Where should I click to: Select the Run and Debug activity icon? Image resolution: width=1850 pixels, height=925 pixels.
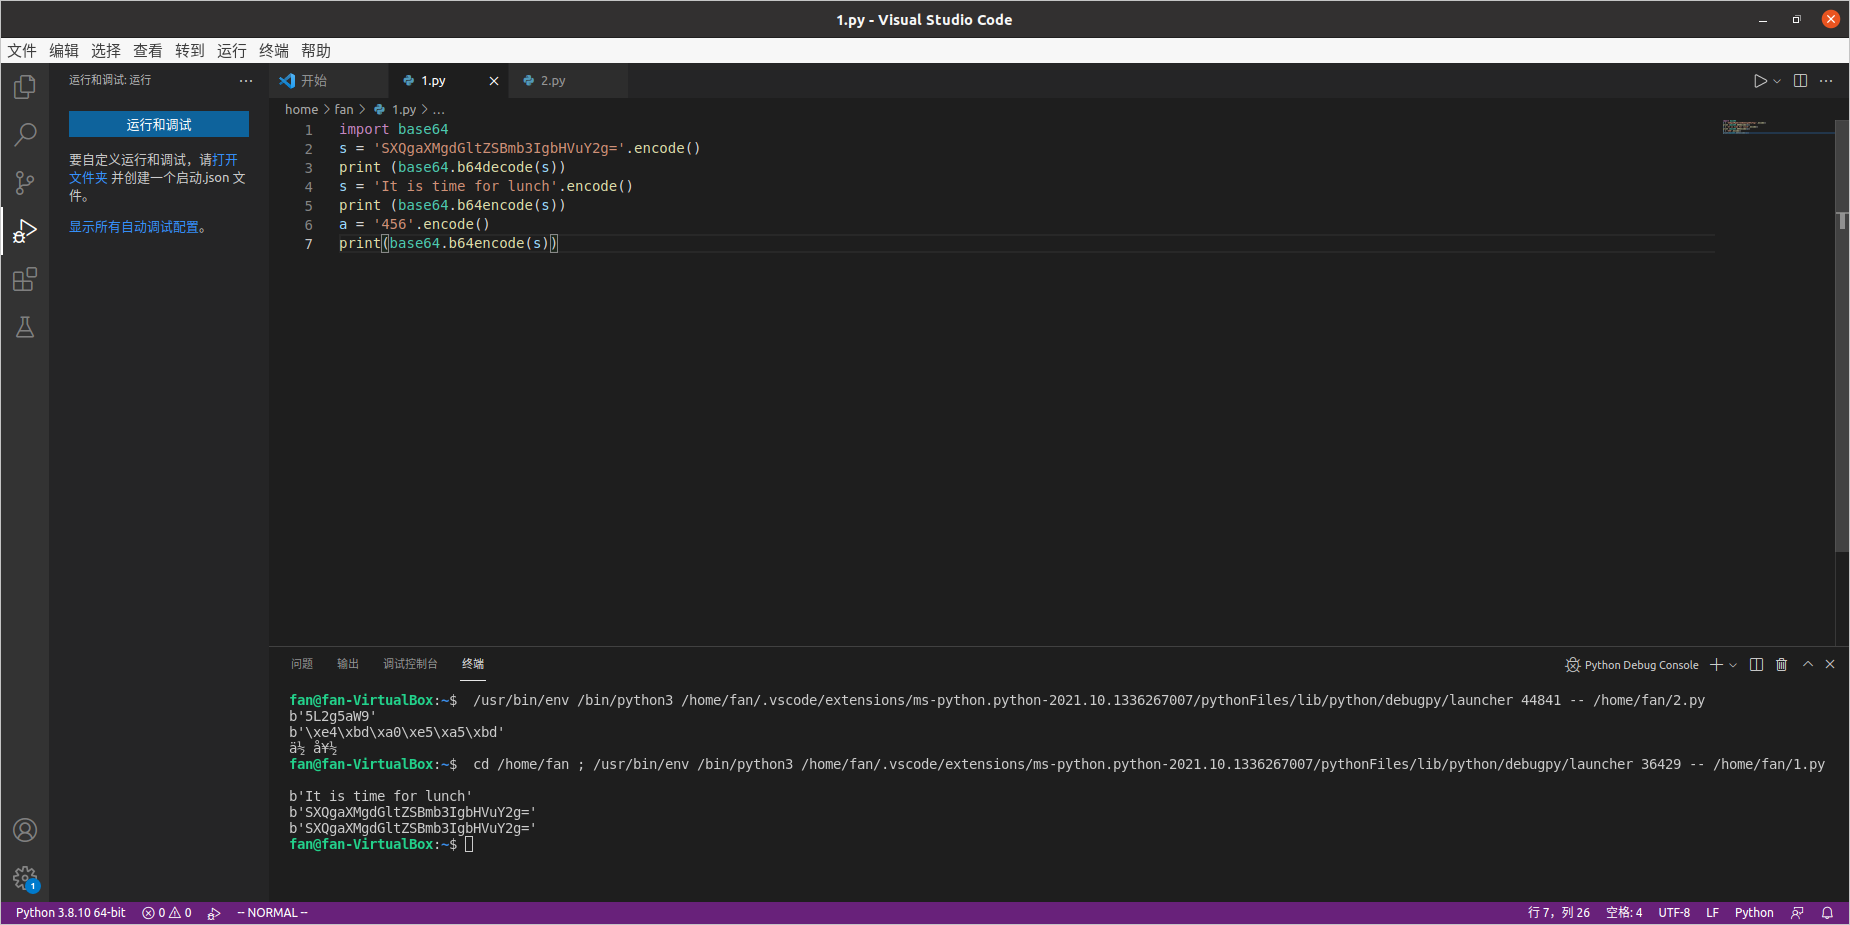pos(25,232)
